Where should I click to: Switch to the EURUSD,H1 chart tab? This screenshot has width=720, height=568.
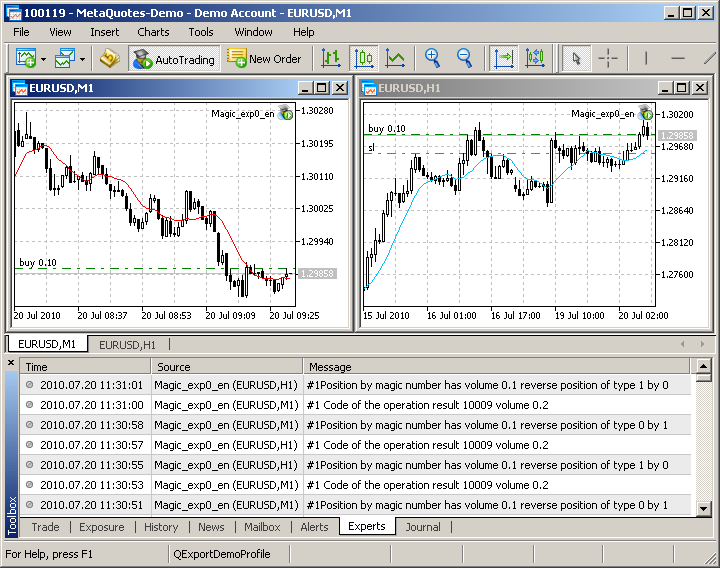(127, 344)
